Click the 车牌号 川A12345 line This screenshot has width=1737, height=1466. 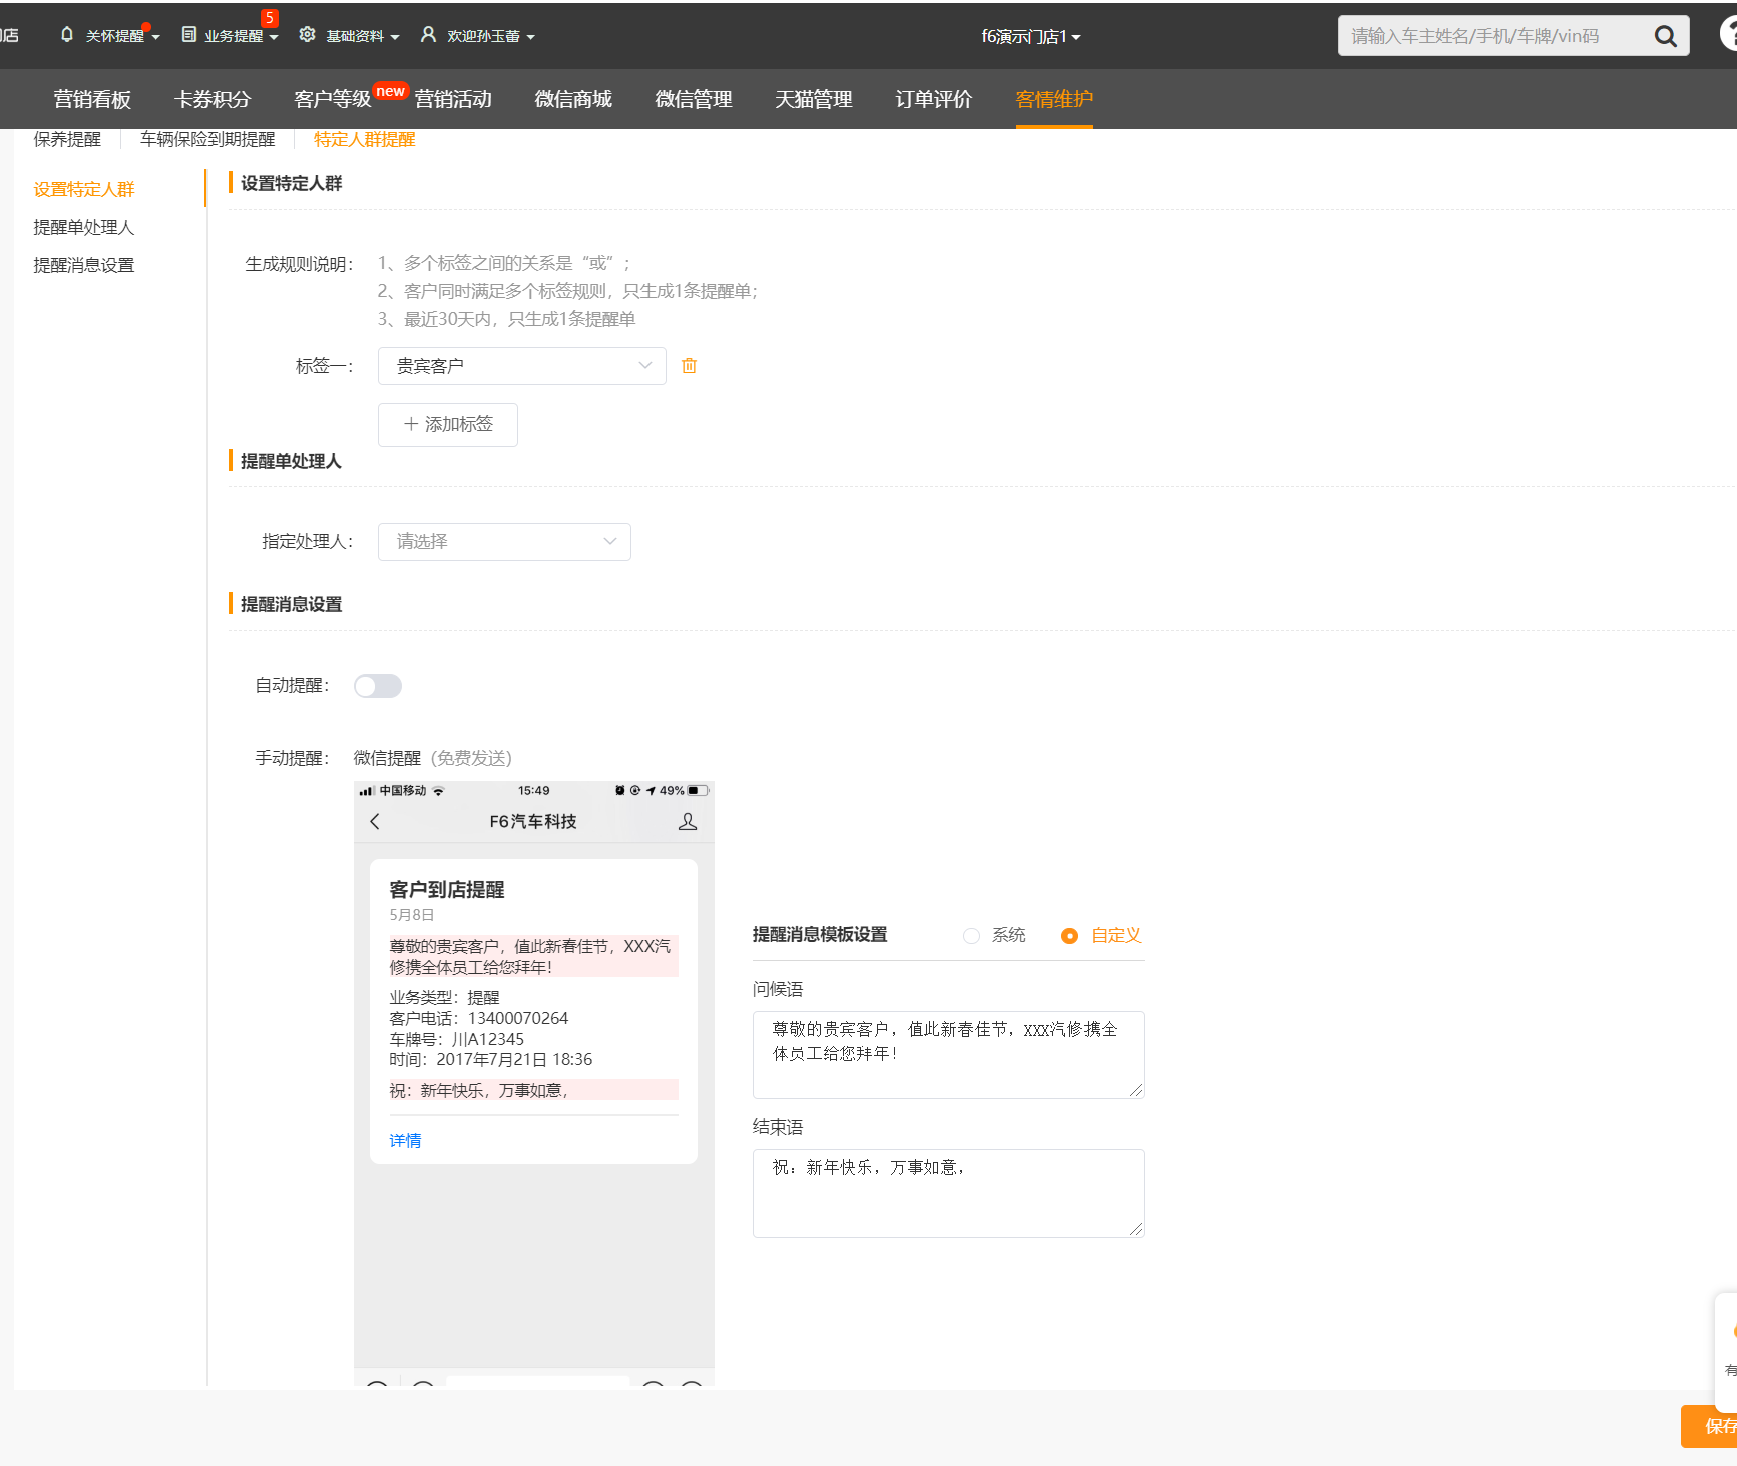coord(457,1039)
